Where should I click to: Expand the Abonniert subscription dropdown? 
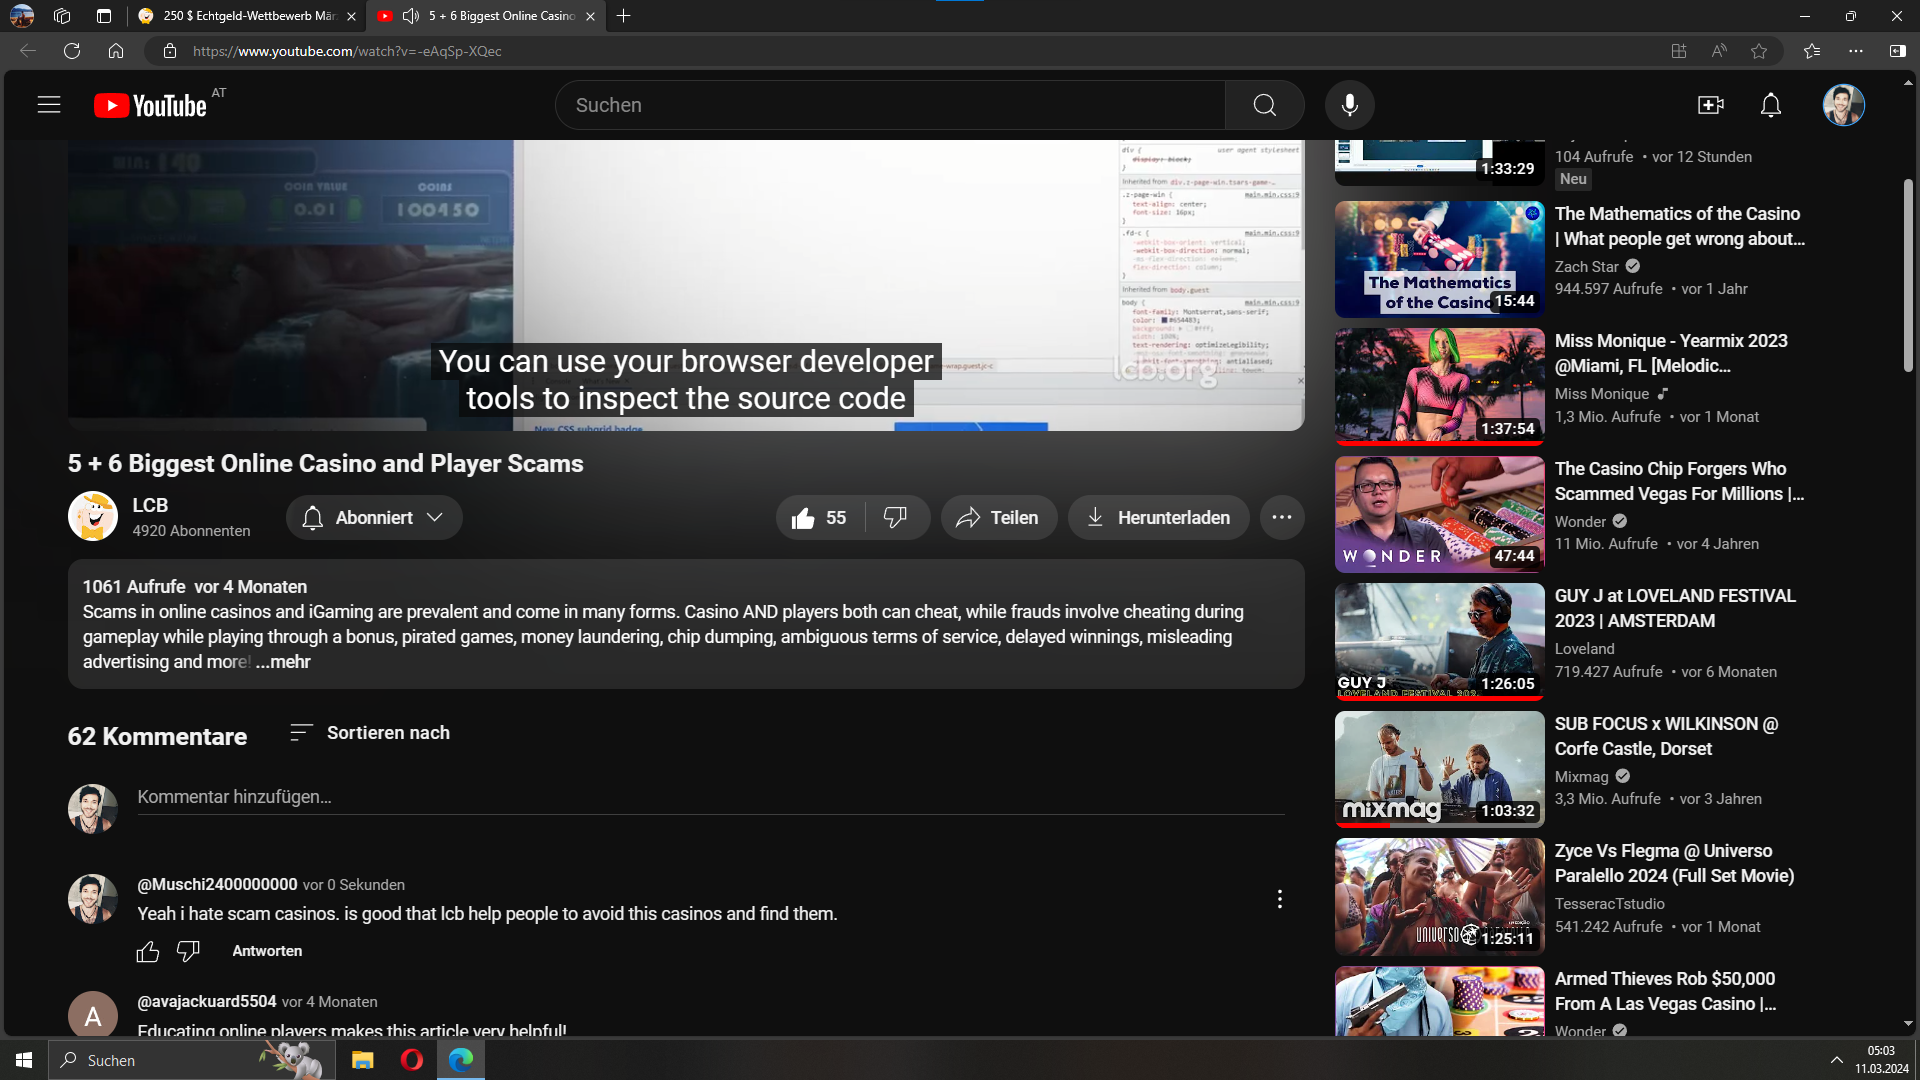coord(374,518)
